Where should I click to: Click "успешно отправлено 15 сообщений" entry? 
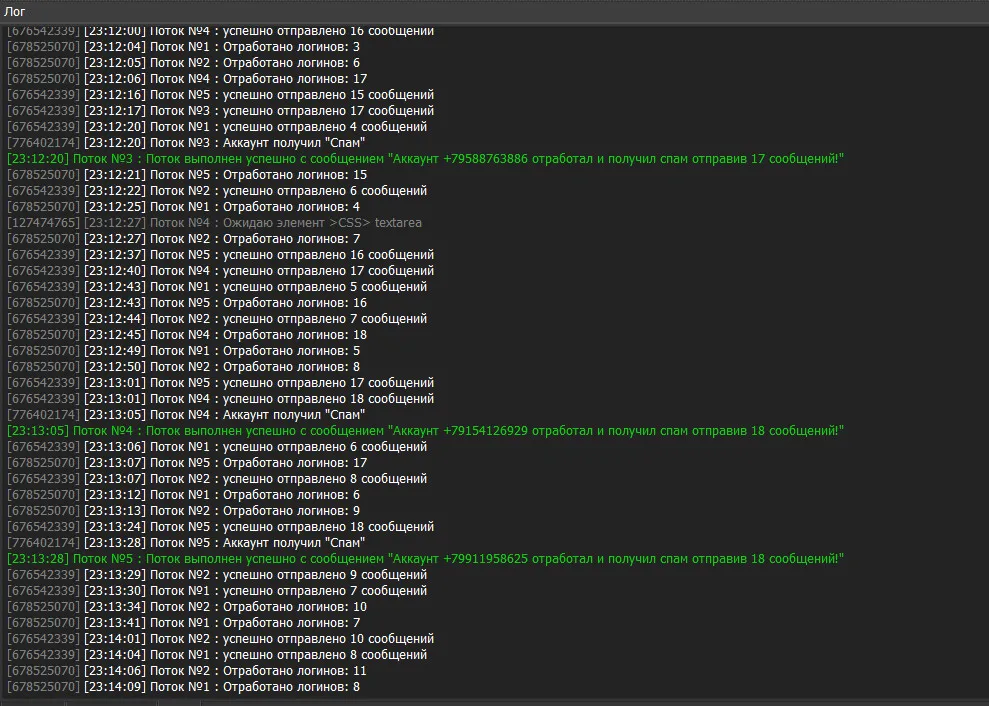[x=292, y=95]
